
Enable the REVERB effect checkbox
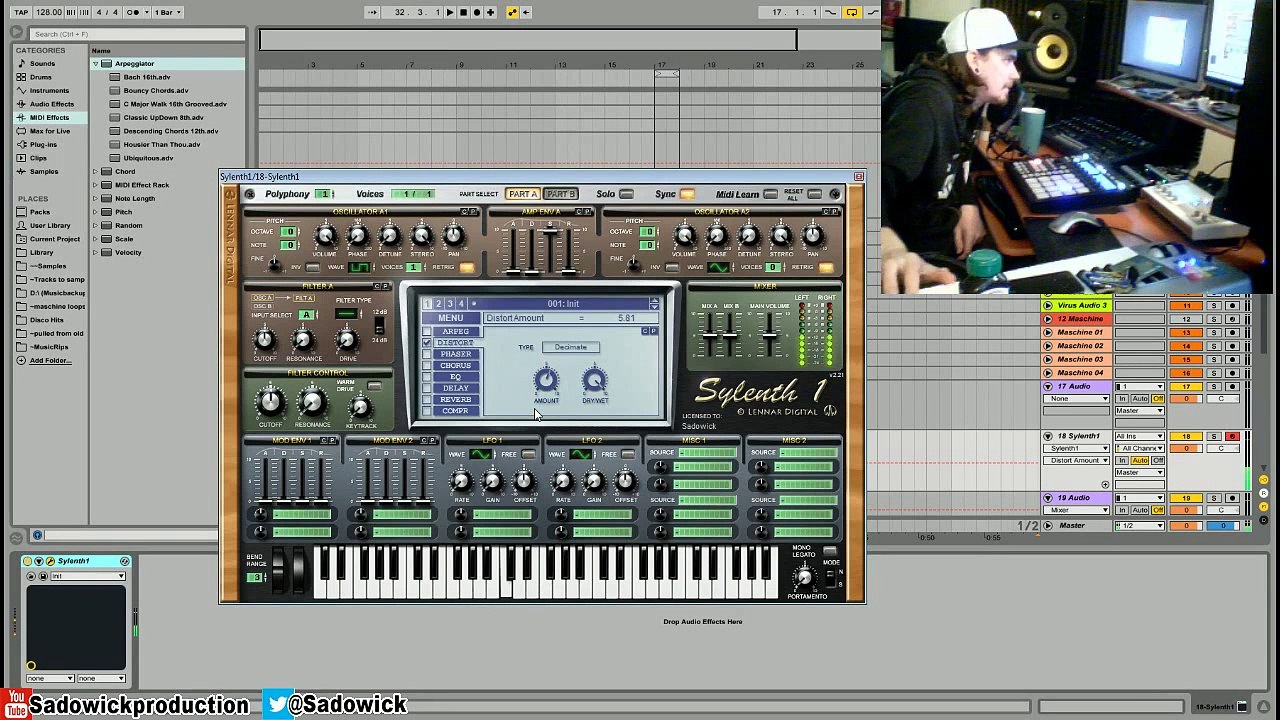427,399
